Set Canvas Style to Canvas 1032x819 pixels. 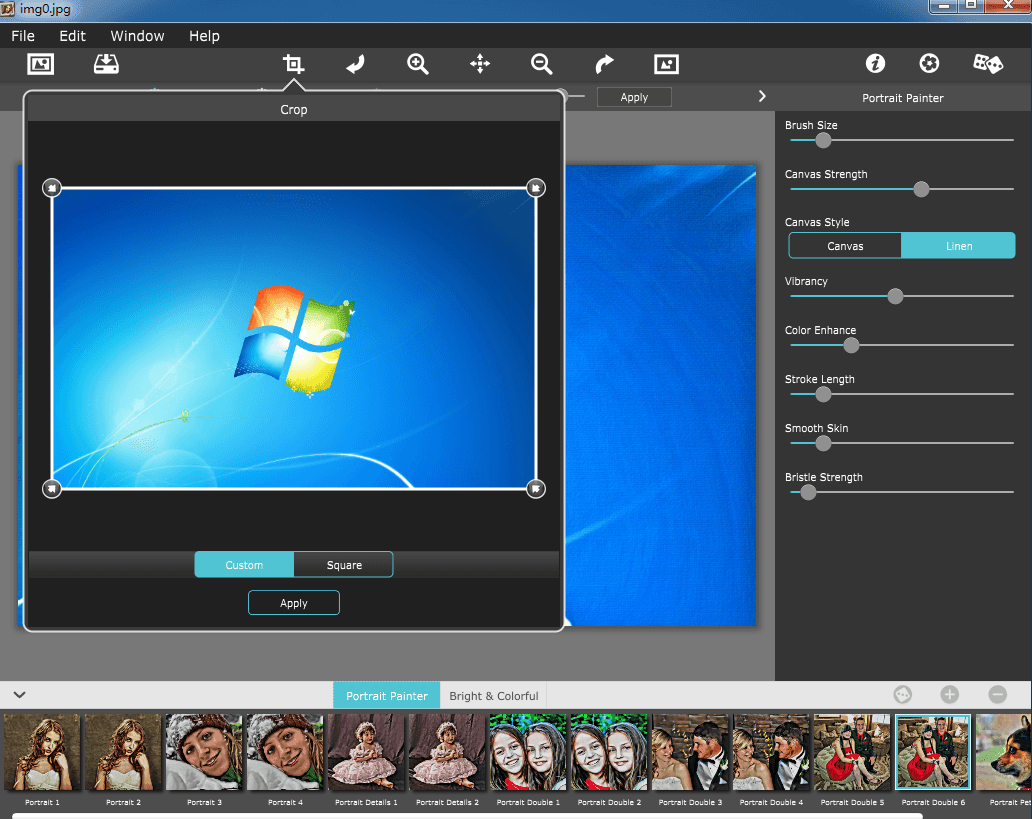[845, 246]
